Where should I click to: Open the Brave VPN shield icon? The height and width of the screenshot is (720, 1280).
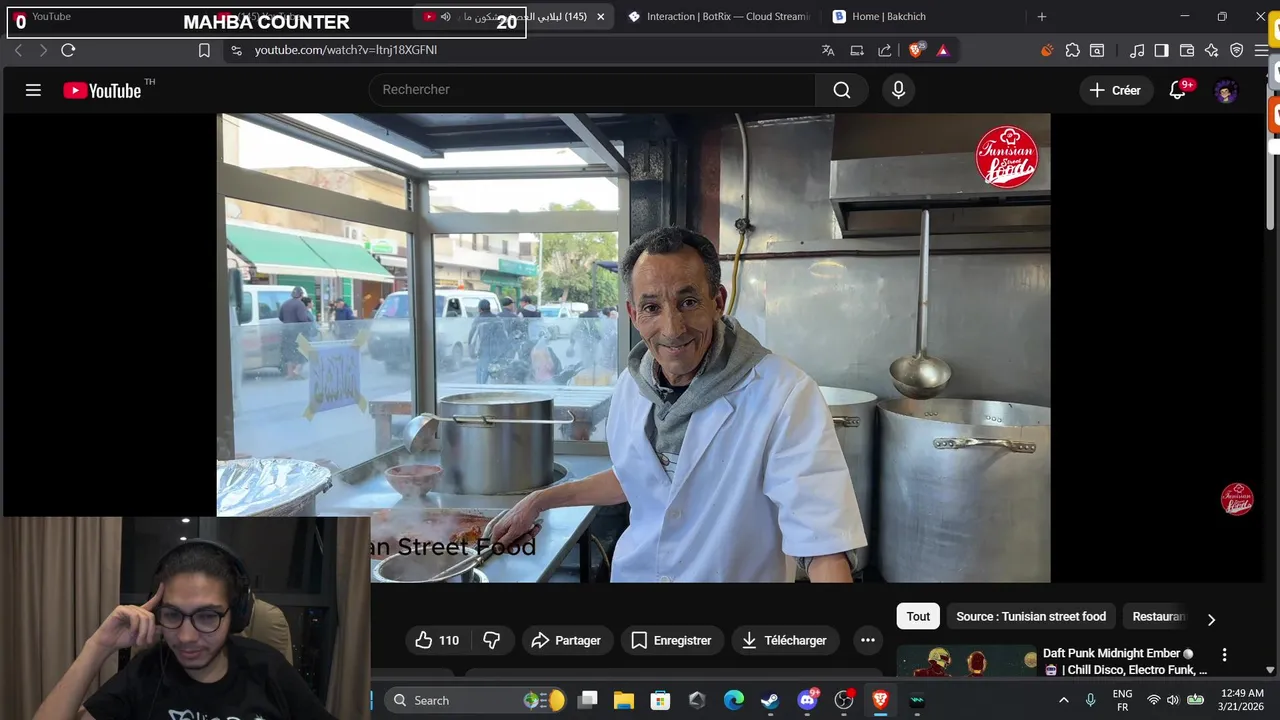tap(1237, 50)
